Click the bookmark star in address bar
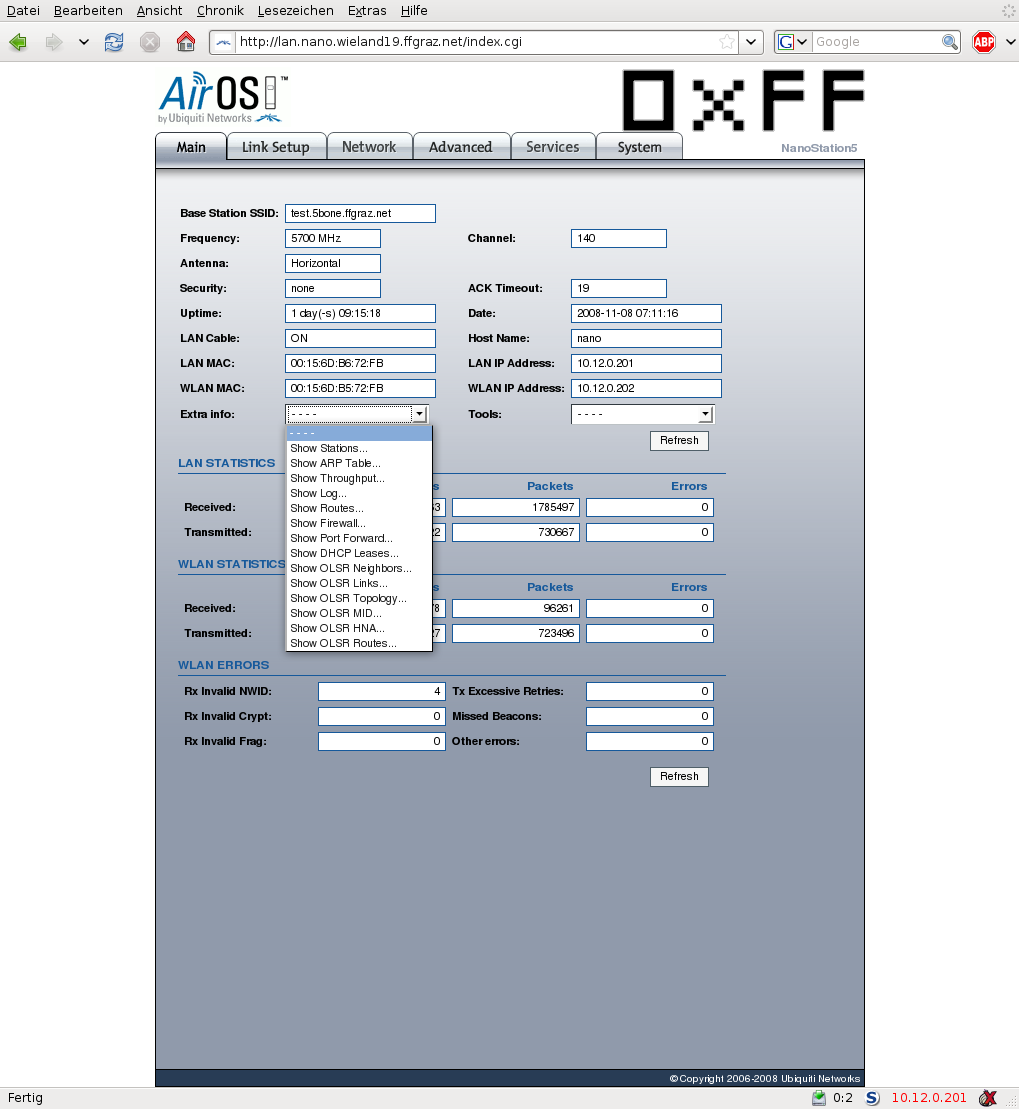The image size is (1019, 1109). click(727, 42)
